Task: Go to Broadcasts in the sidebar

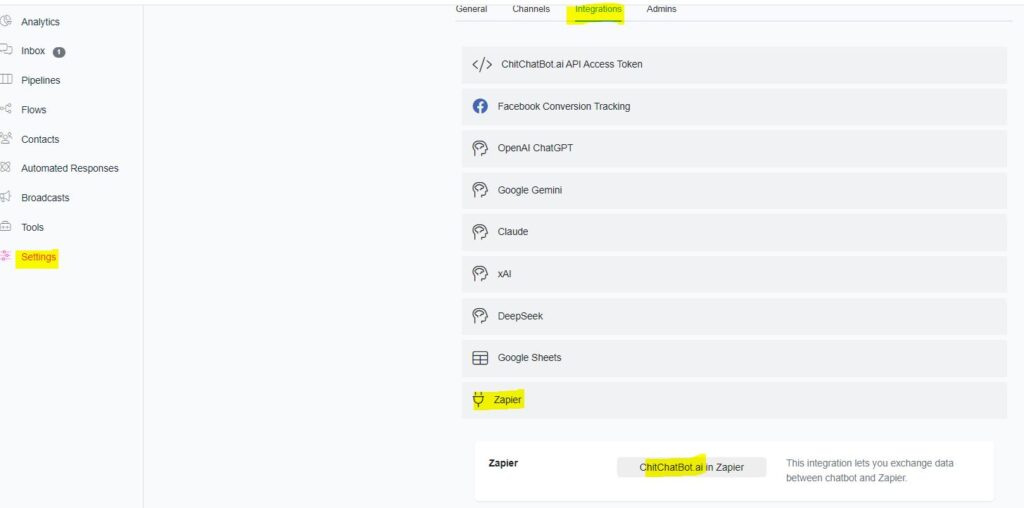Action: tap(45, 197)
